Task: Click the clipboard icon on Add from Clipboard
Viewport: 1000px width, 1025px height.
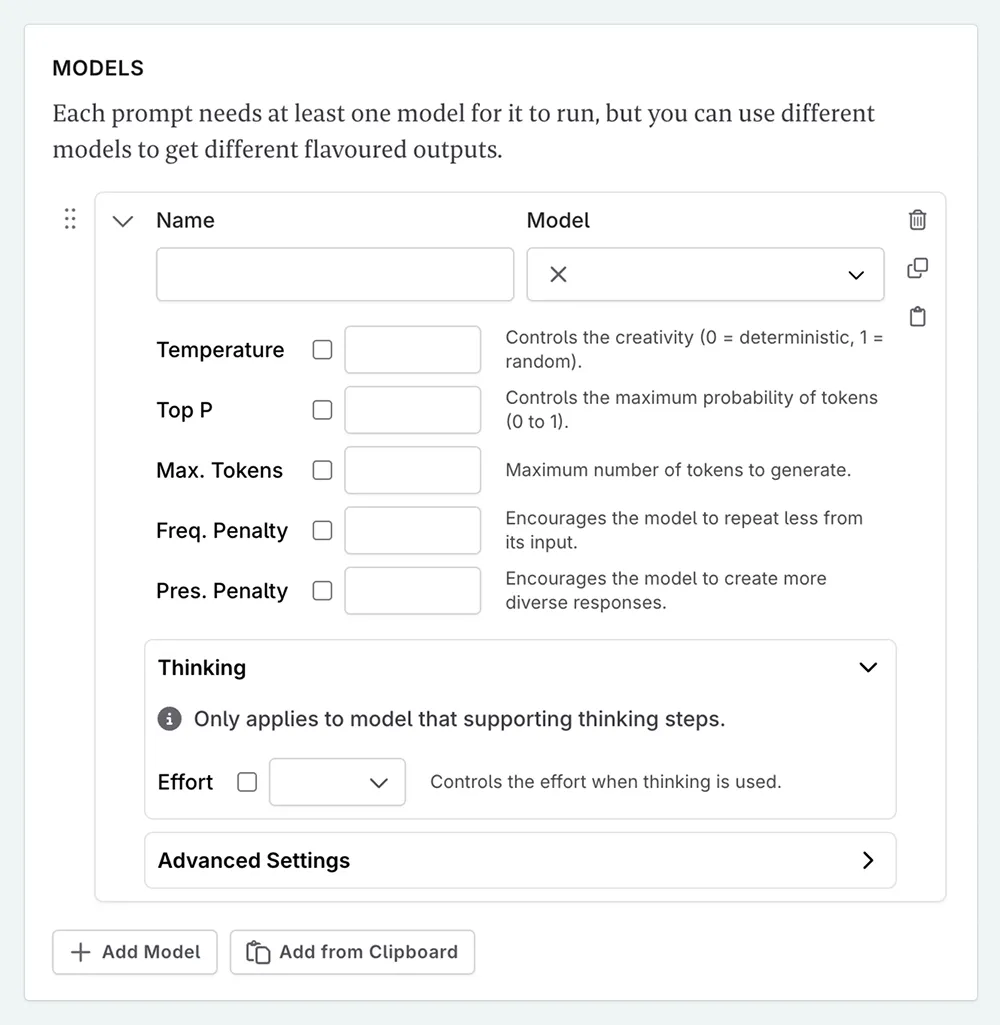Action: pyautogui.click(x=256, y=952)
